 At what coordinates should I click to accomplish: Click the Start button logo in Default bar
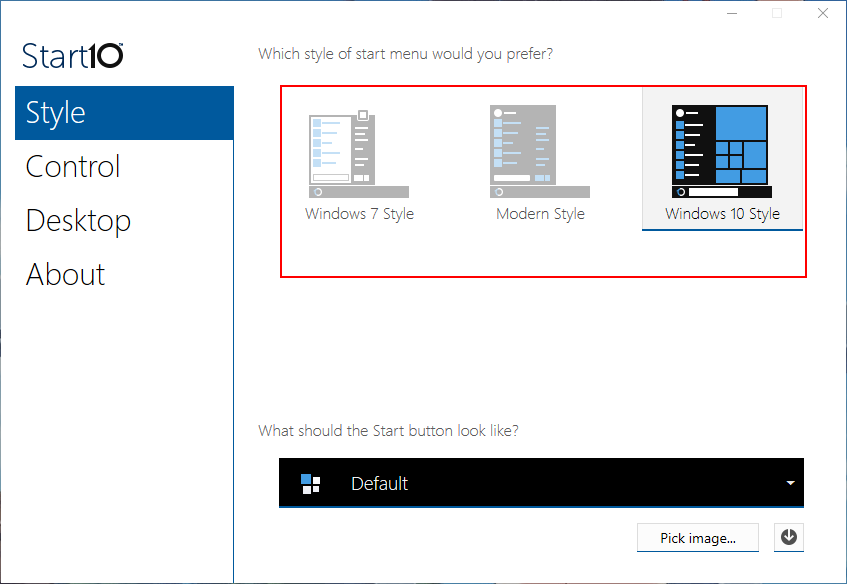pos(311,484)
